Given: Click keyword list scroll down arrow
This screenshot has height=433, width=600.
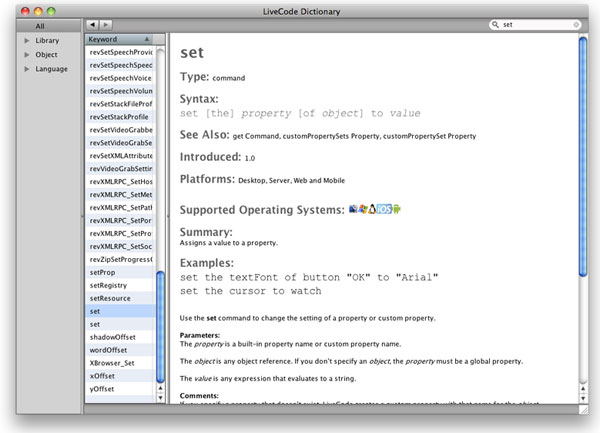Looking at the screenshot, I should (160, 397).
